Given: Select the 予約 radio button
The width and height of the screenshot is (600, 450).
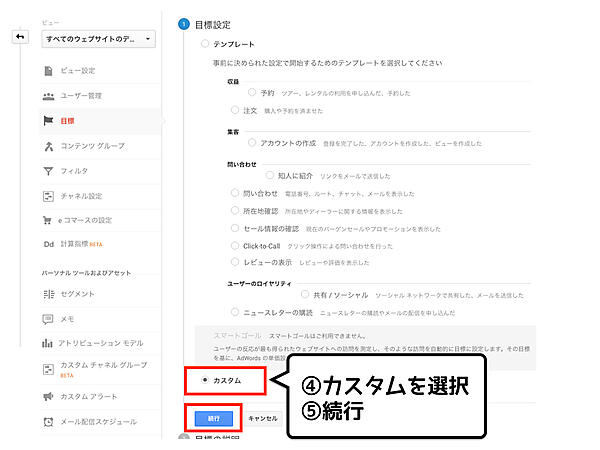Looking at the screenshot, I should pyautogui.click(x=252, y=92).
